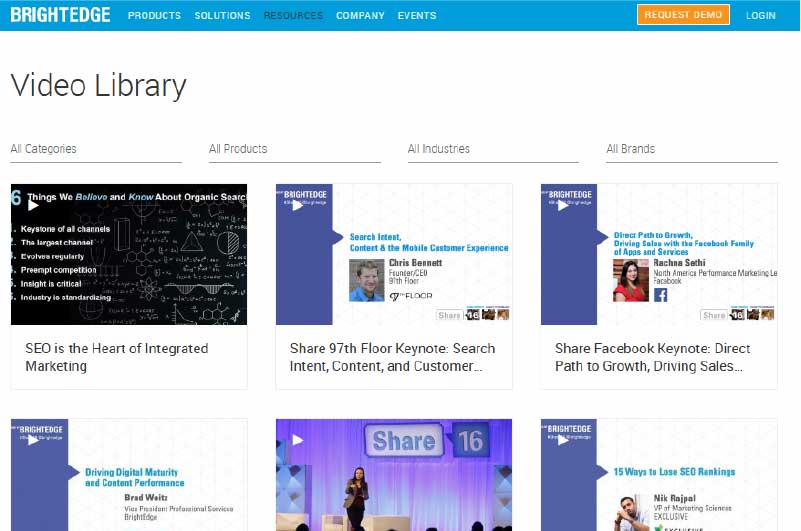Image resolution: width=801 pixels, height=531 pixels.
Task: Open Share 97th Floor Keynote title link
Action: 392,357
